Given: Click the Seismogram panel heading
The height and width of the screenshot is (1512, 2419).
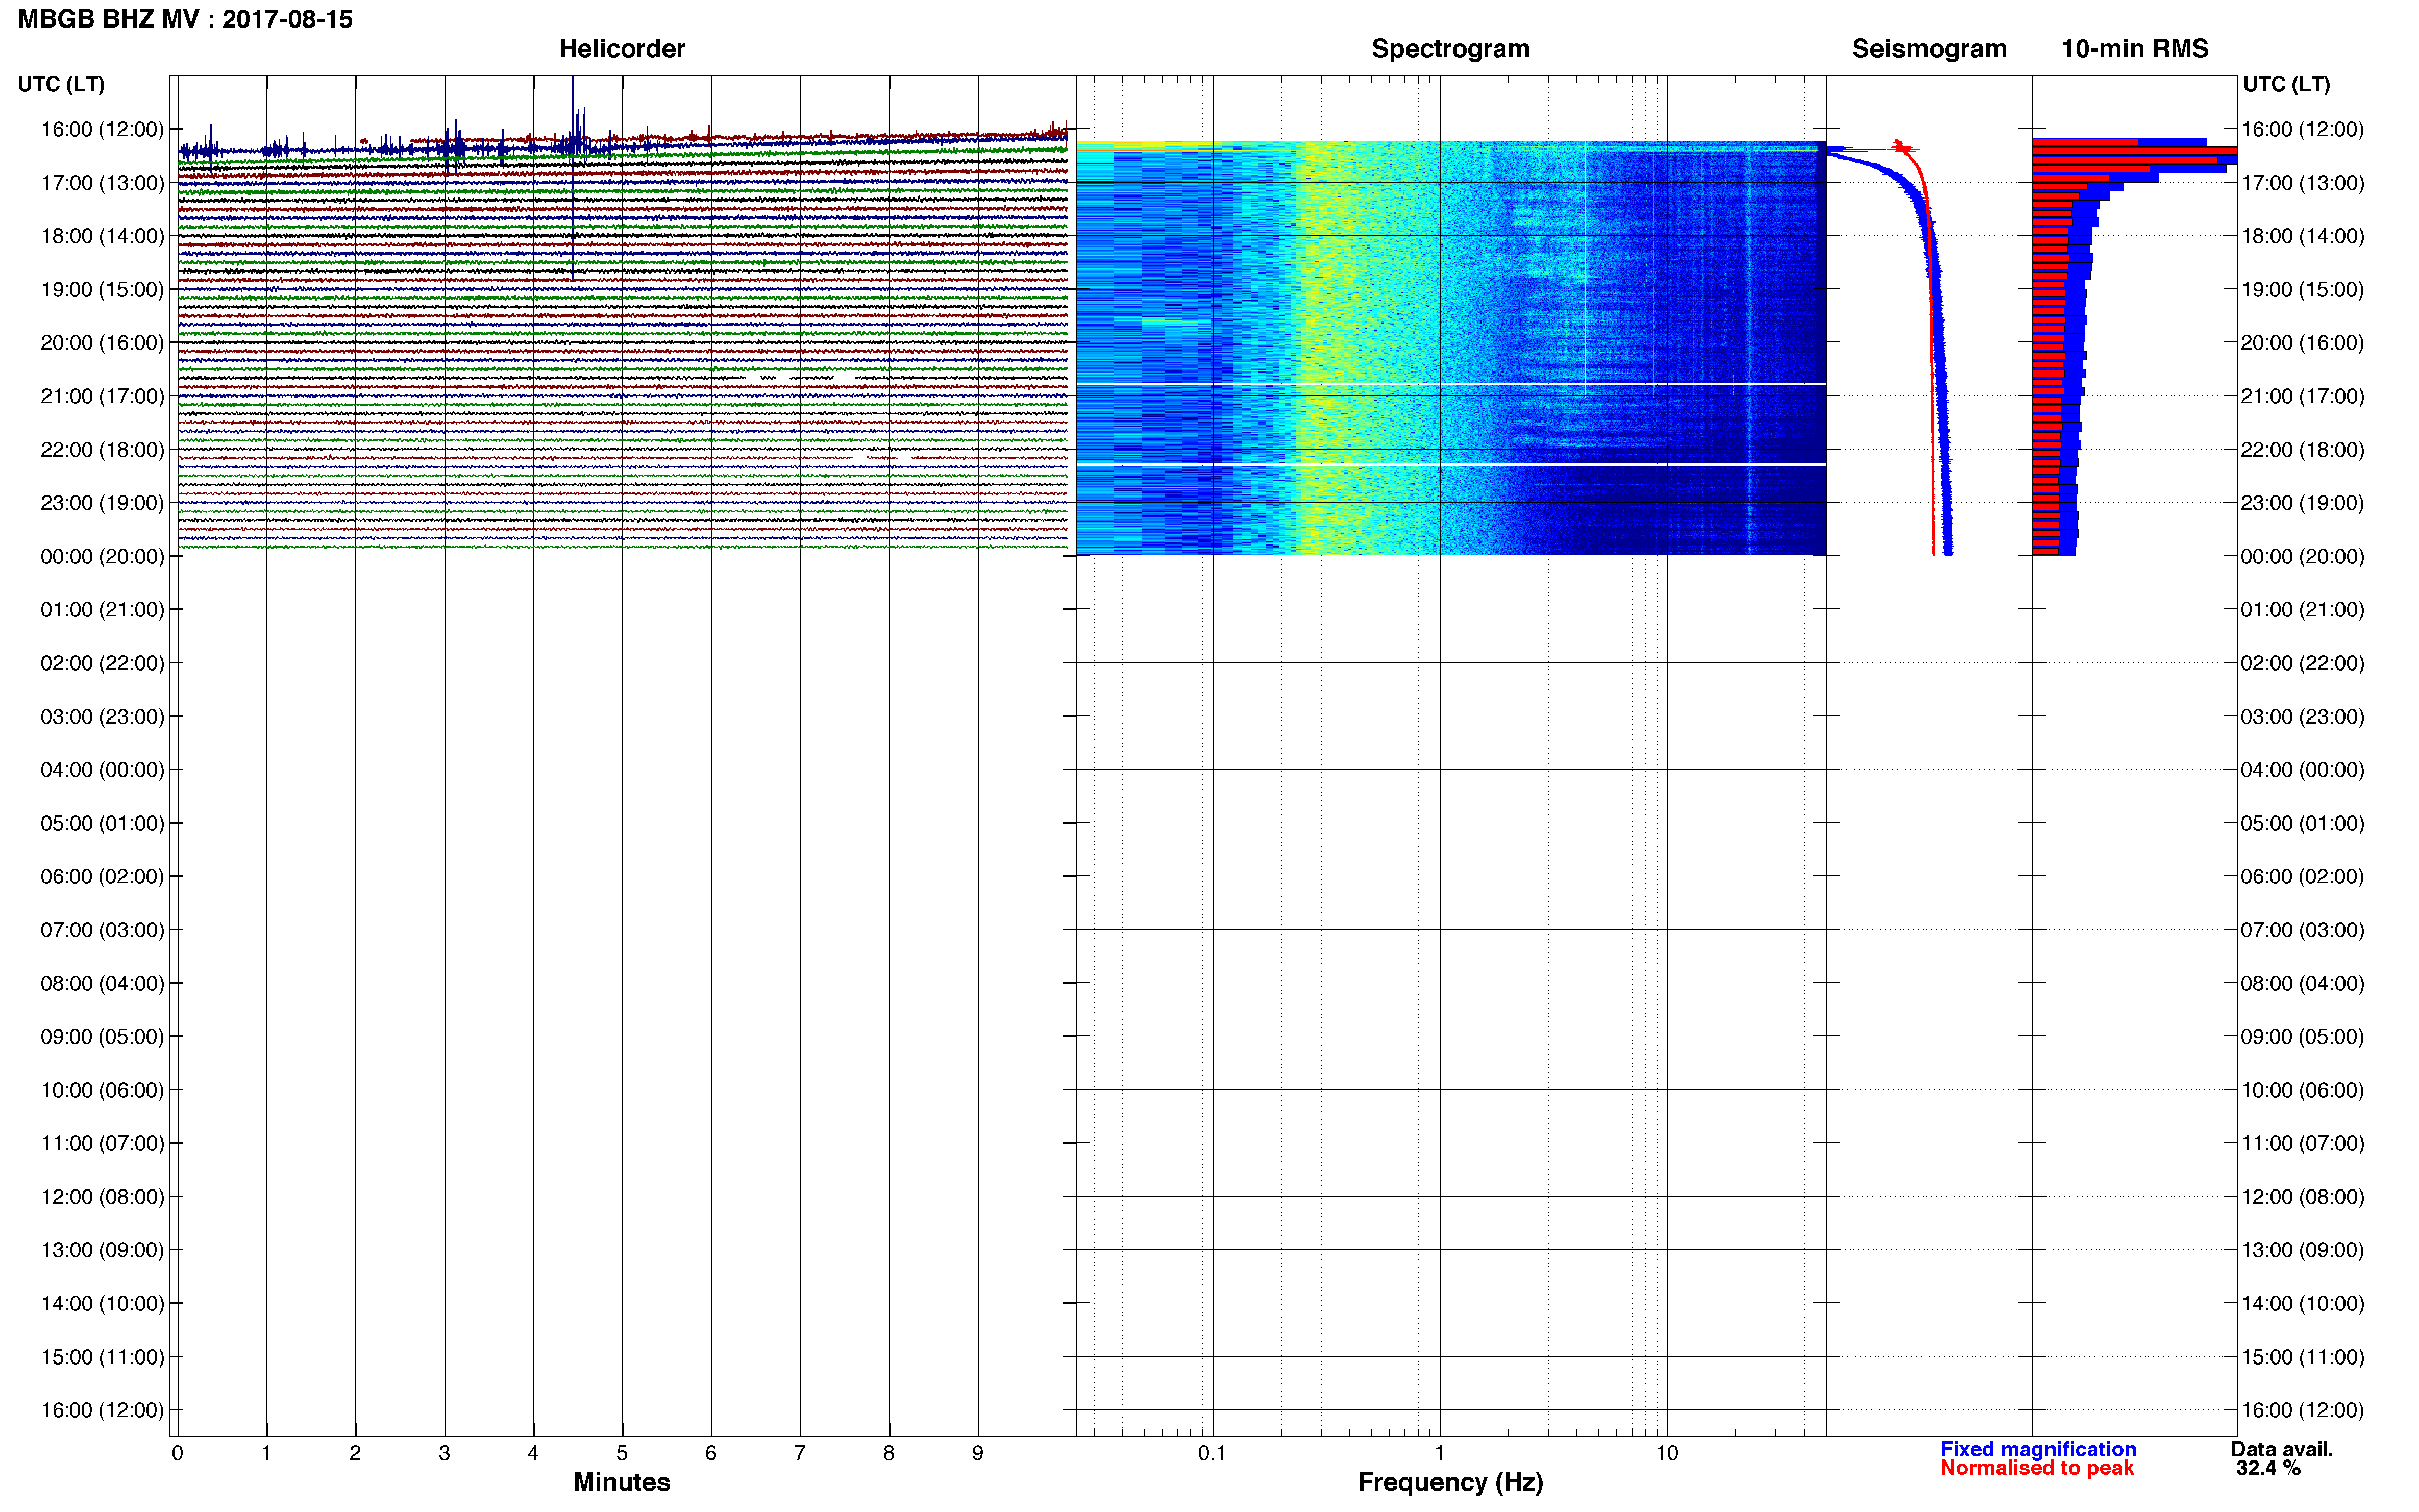Looking at the screenshot, I should [1928, 48].
